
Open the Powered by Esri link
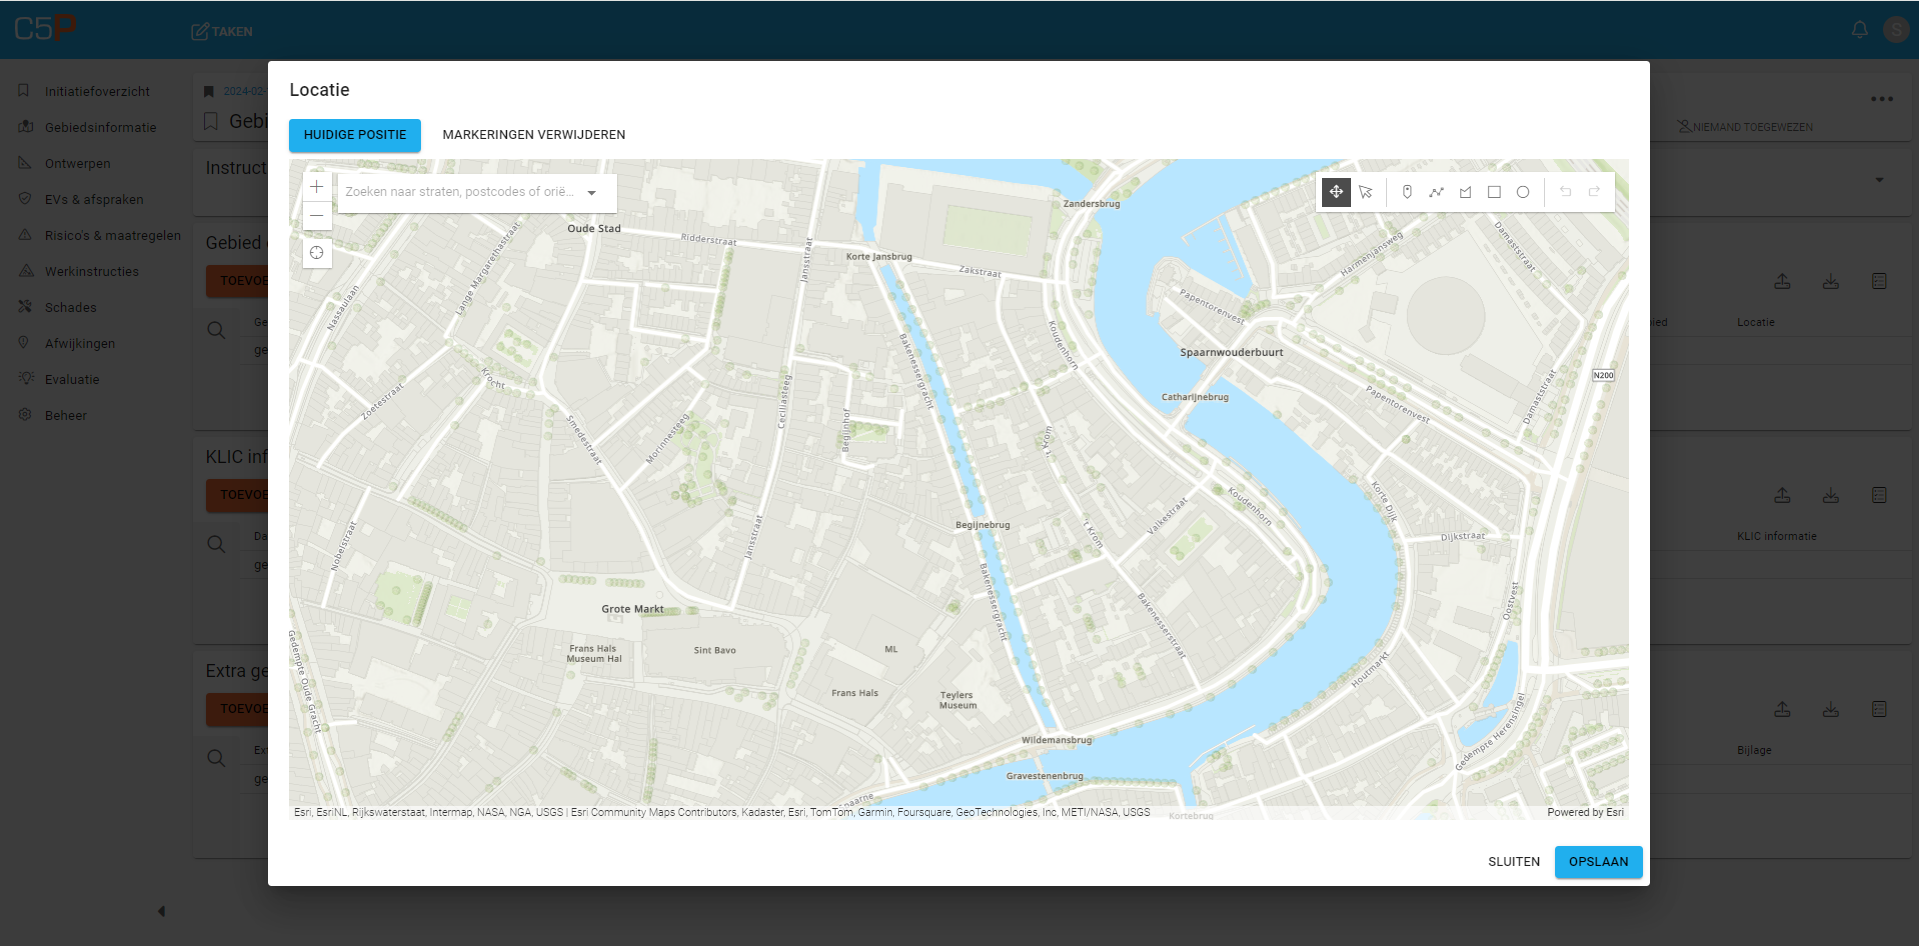1585,812
